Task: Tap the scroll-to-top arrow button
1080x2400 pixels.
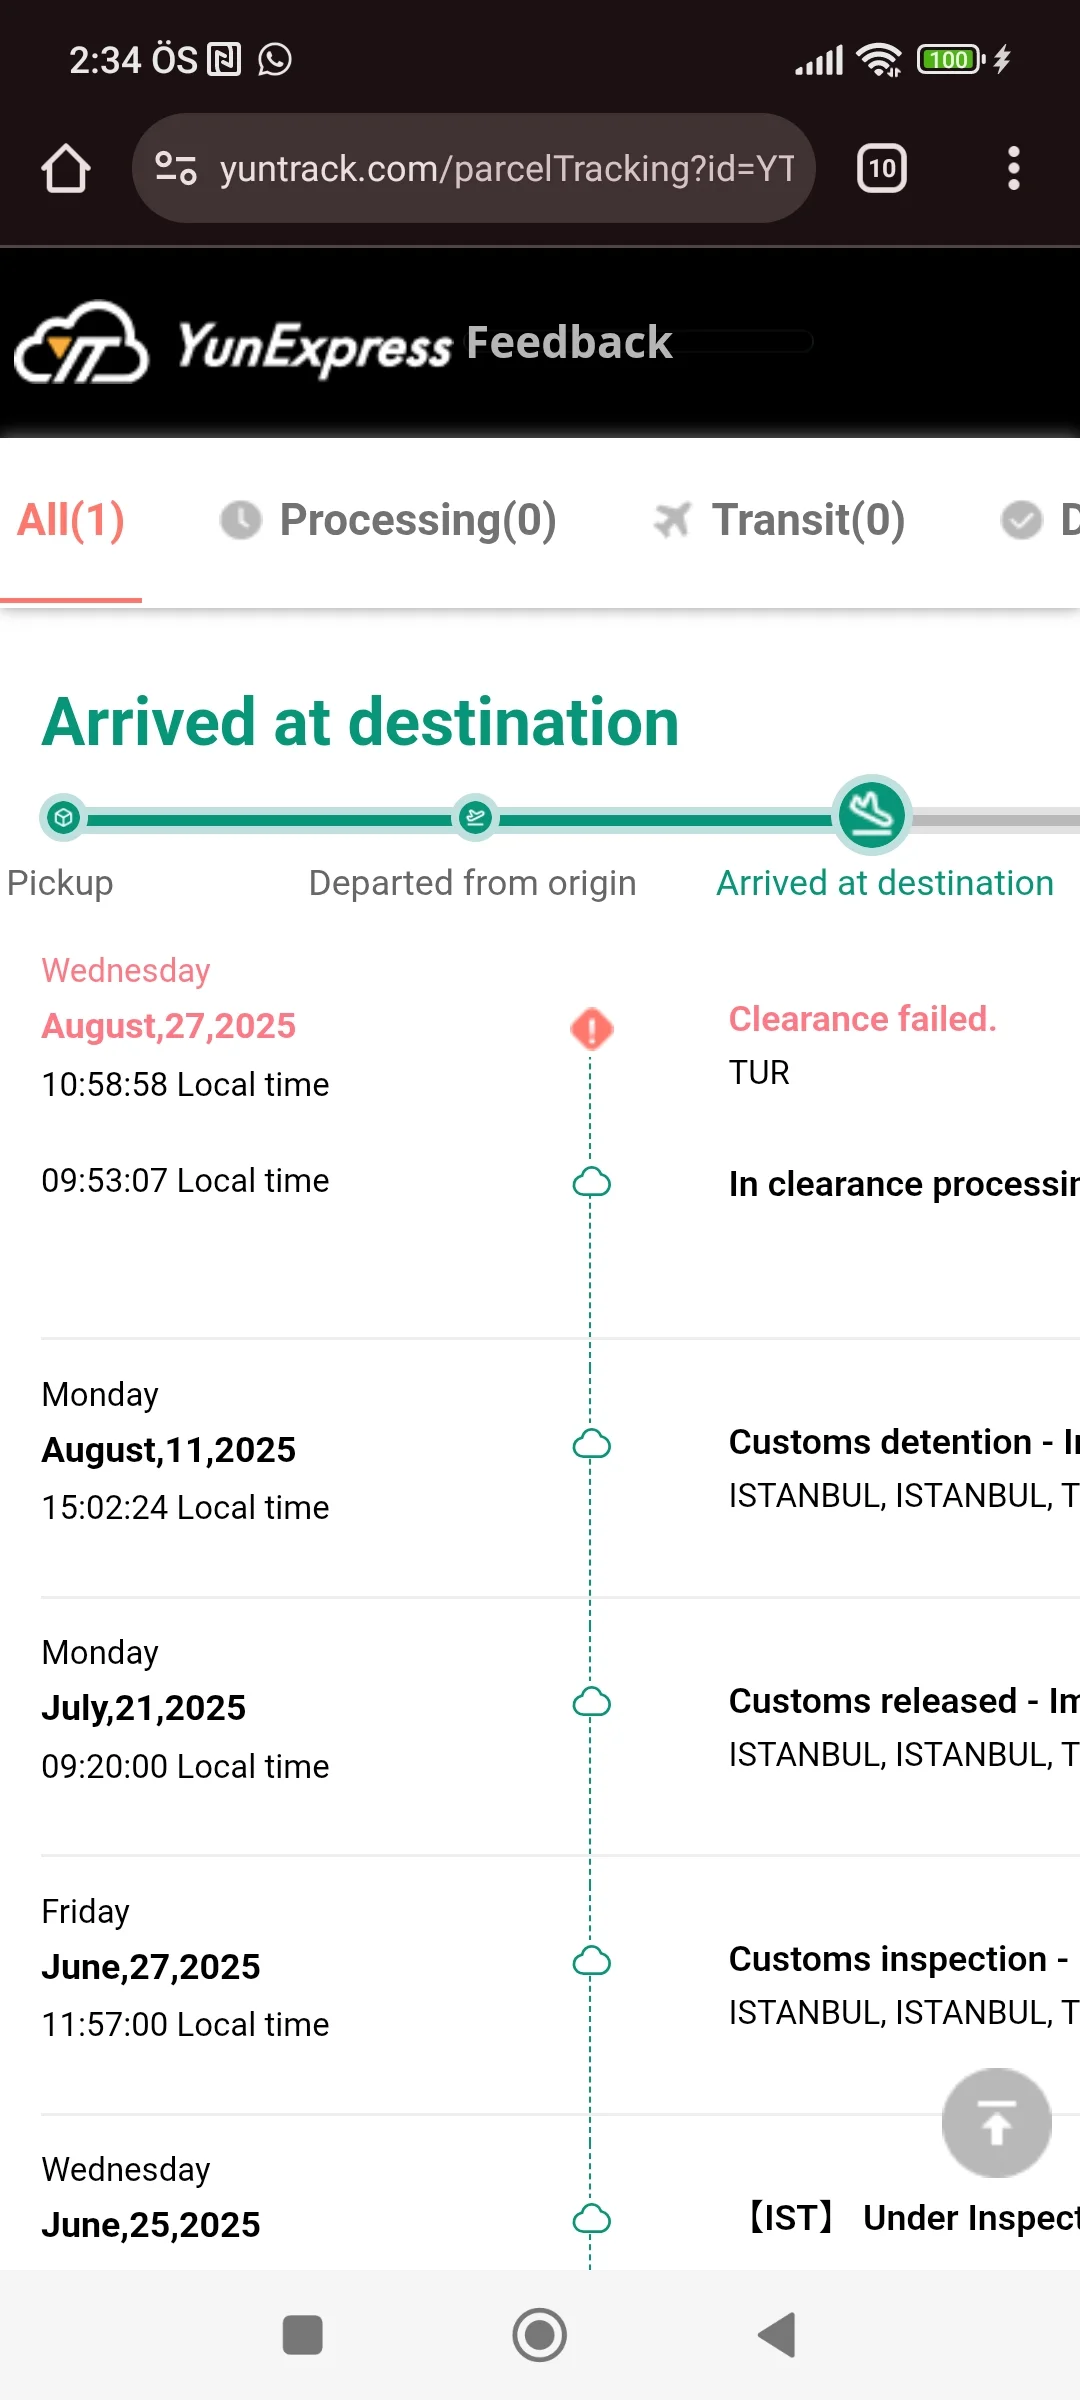Action: point(996,2122)
